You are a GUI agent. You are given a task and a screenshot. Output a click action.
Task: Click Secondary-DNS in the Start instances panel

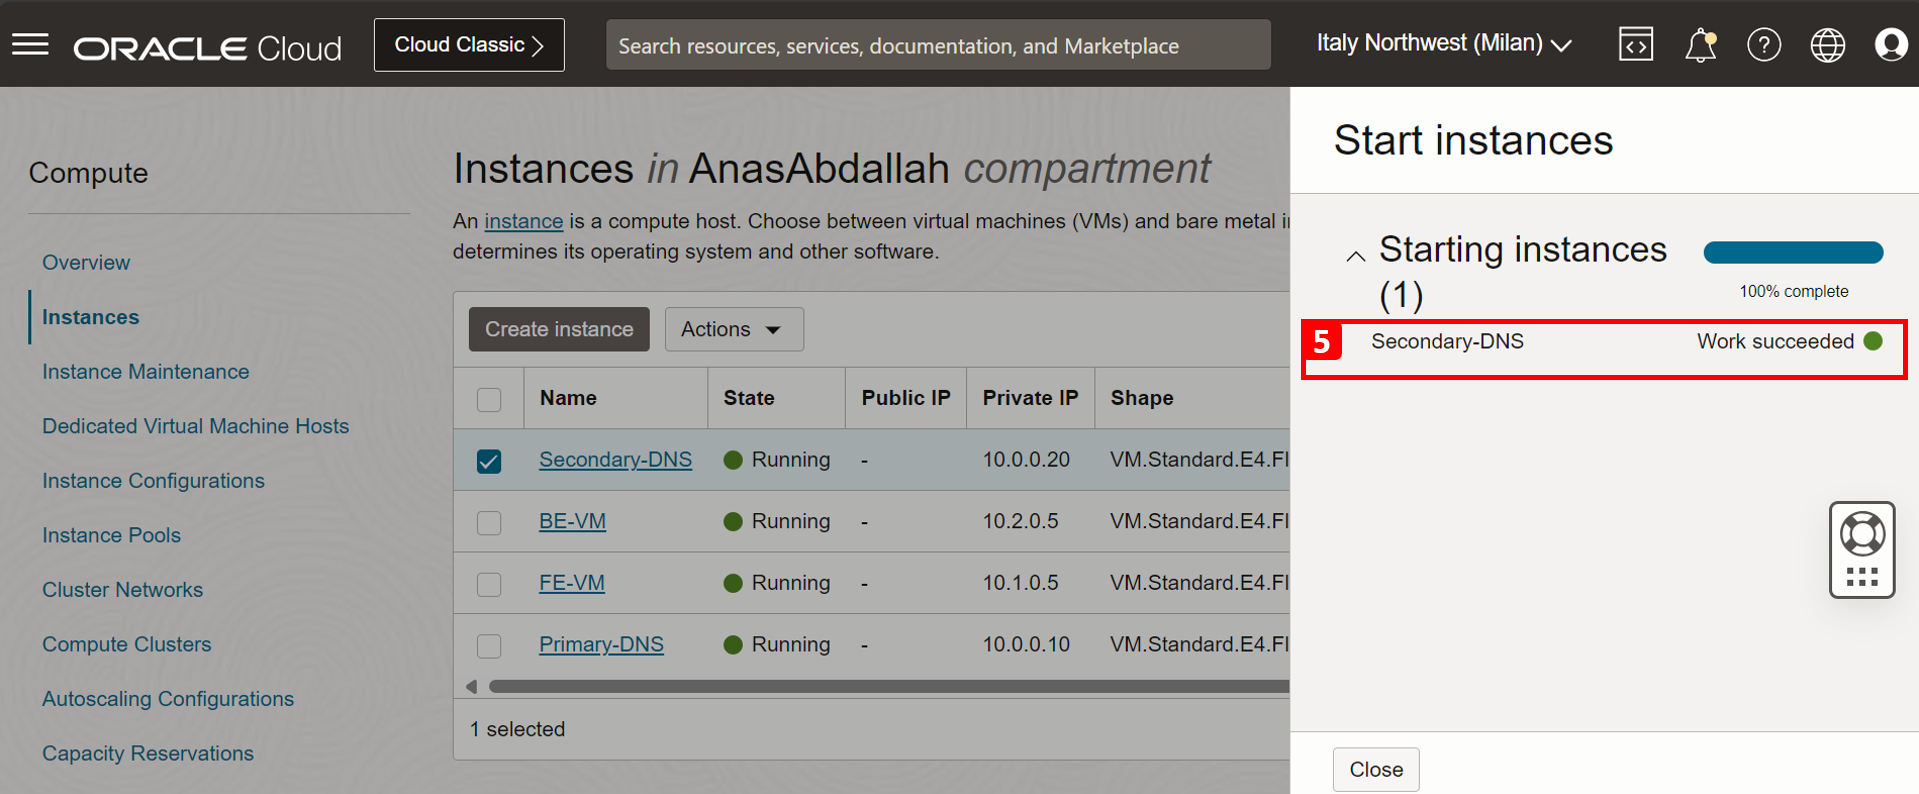[1447, 341]
